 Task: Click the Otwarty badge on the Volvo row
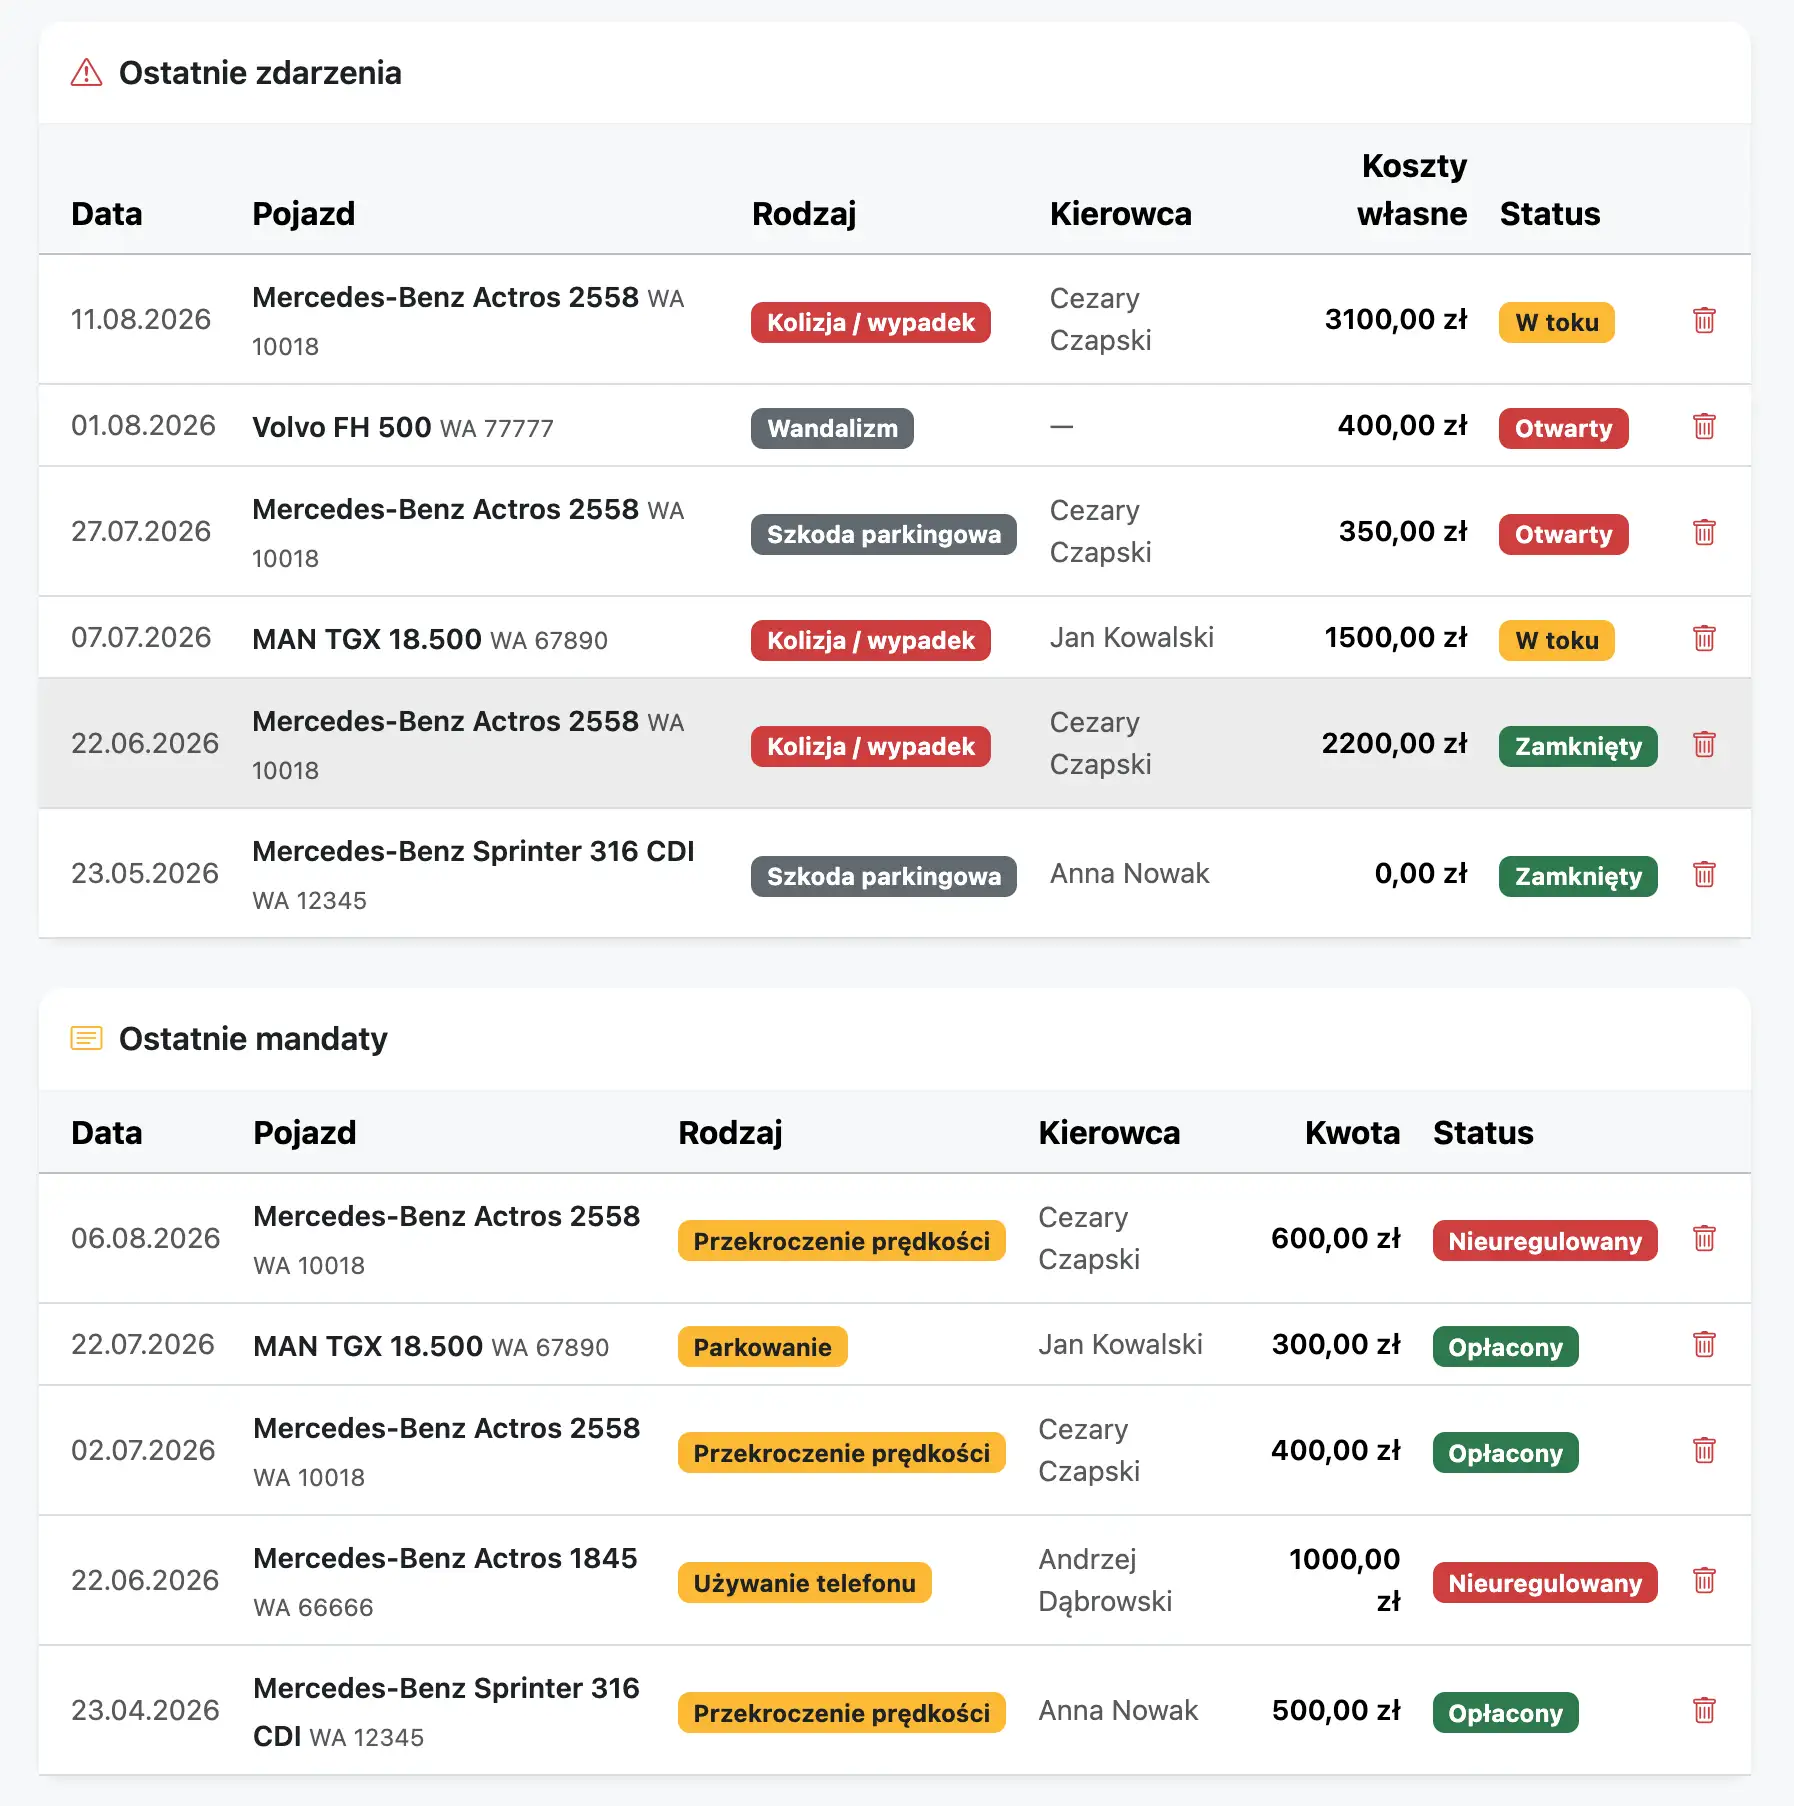[x=1563, y=428]
